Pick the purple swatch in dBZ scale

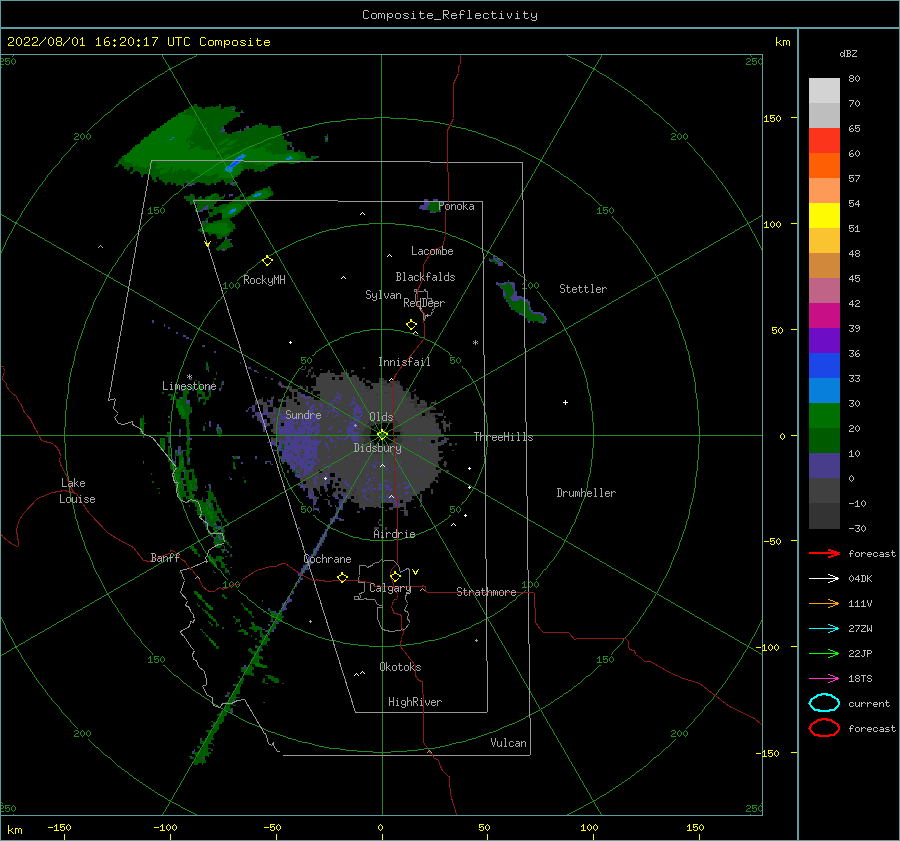click(824, 340)
